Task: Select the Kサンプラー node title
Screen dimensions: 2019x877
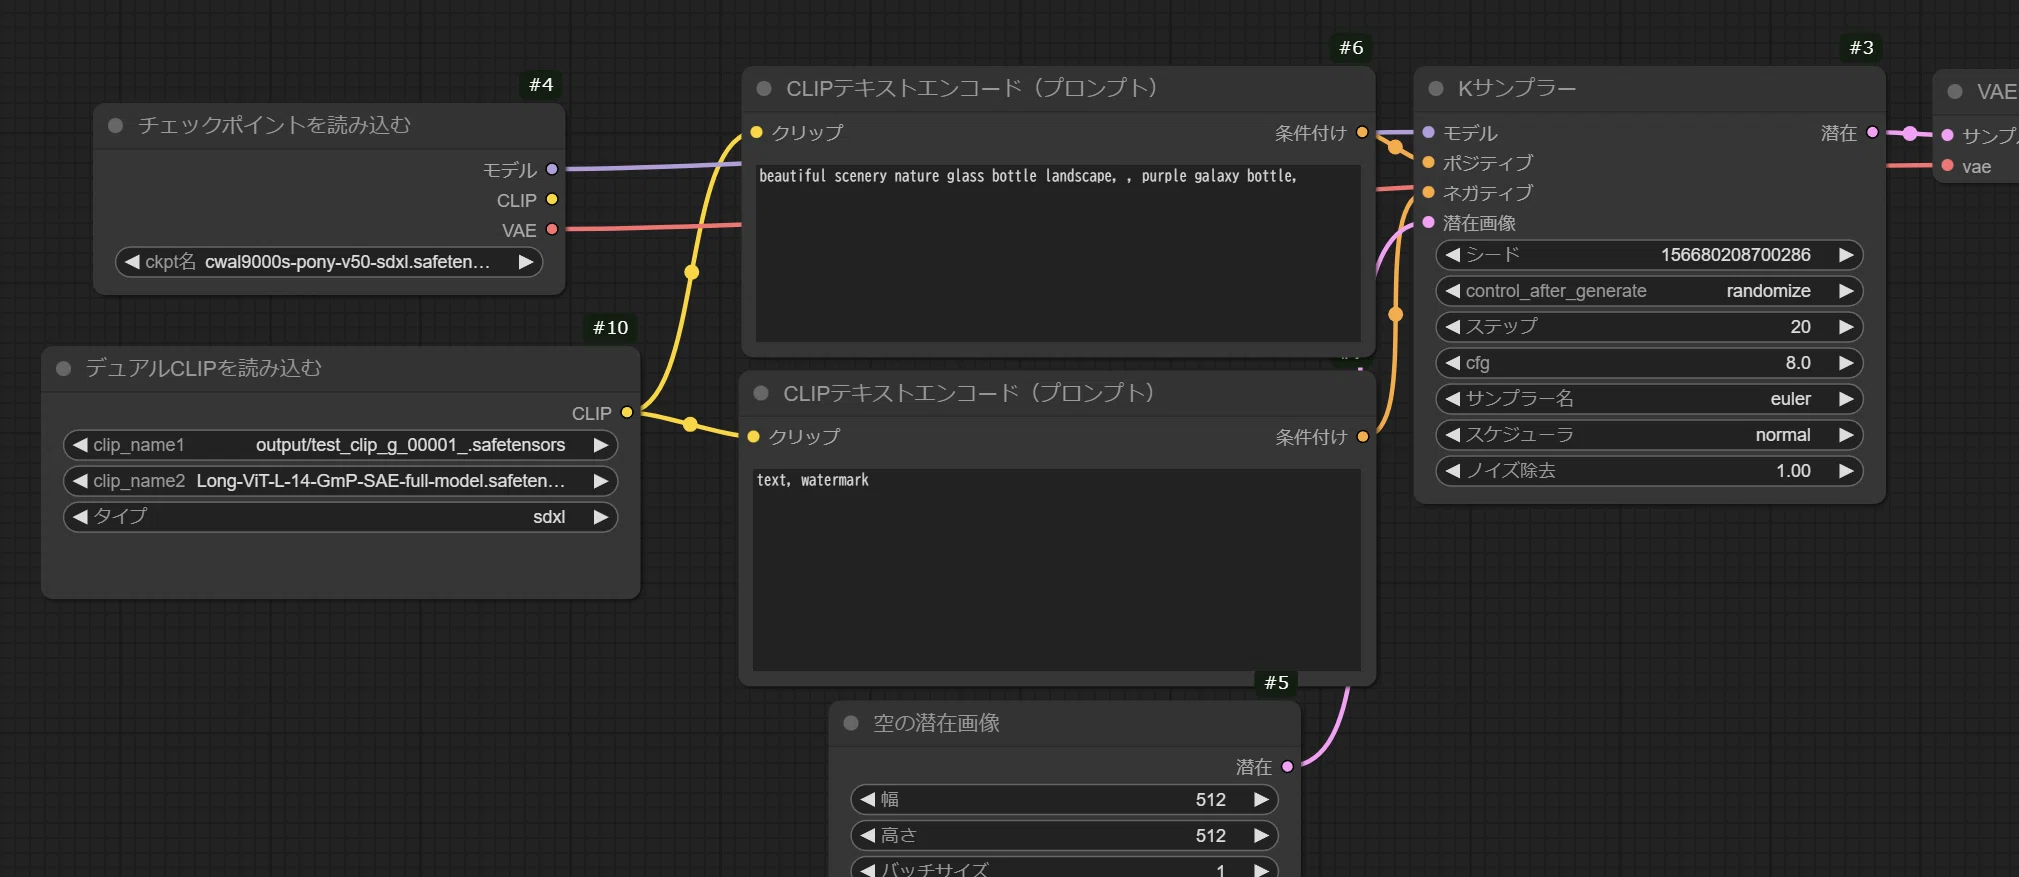Action: pos(1516,89)
